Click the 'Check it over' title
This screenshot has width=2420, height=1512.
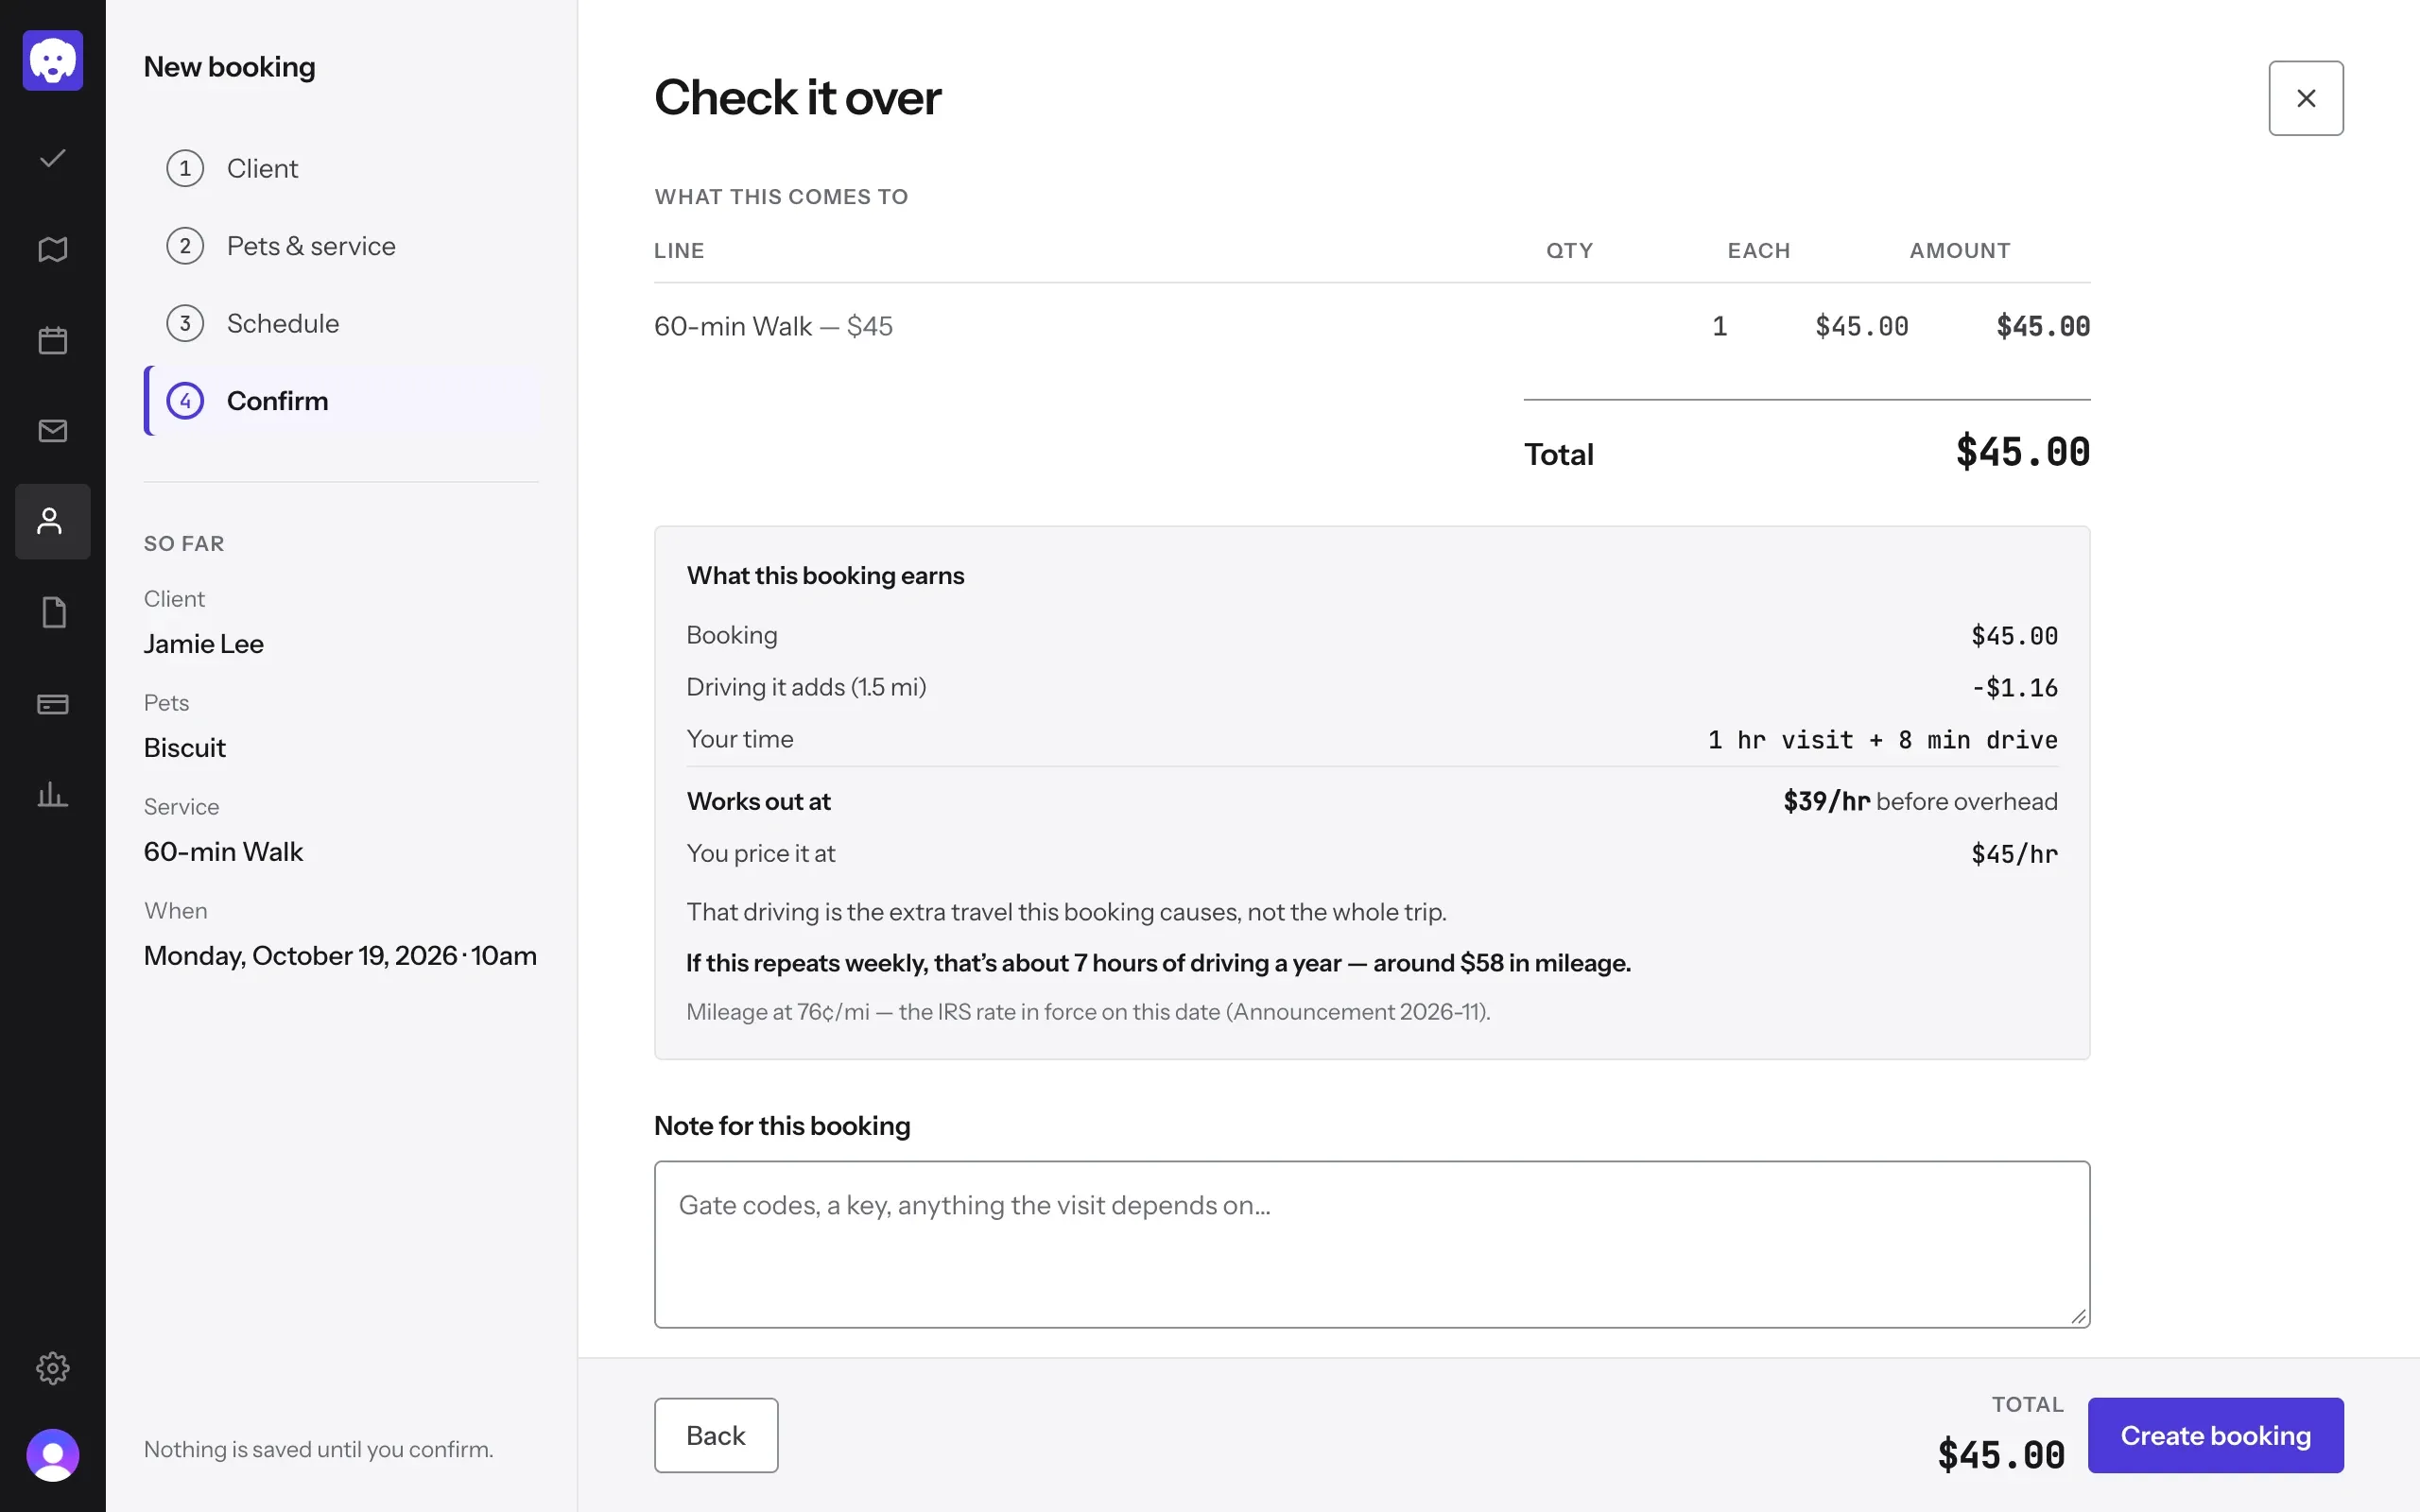point(797,97)
